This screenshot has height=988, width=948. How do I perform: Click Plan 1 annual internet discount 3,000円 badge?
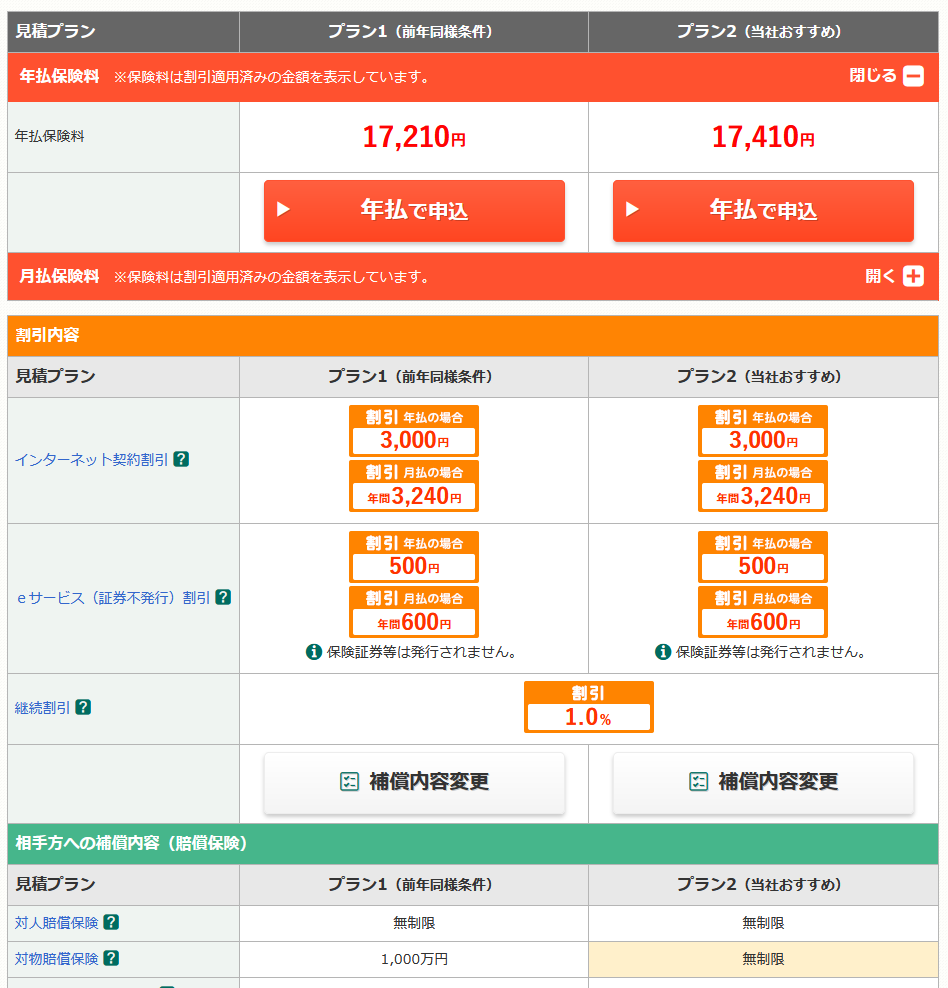[414, 431]
